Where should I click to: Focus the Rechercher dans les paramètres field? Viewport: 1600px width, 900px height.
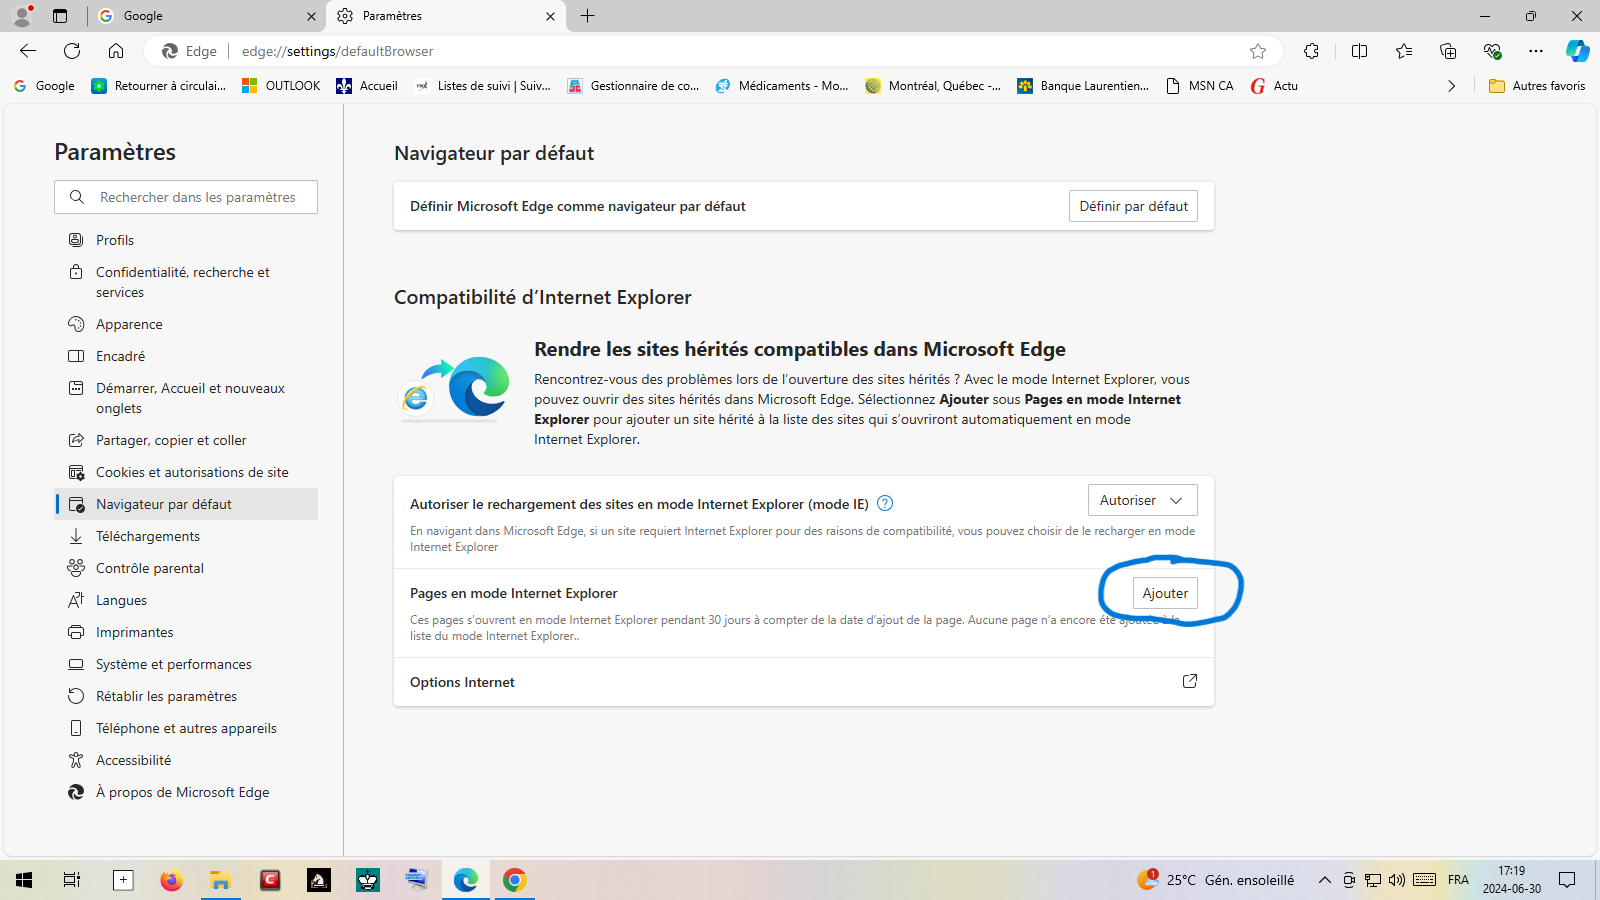pyautogui.click(x=186, y=197)
